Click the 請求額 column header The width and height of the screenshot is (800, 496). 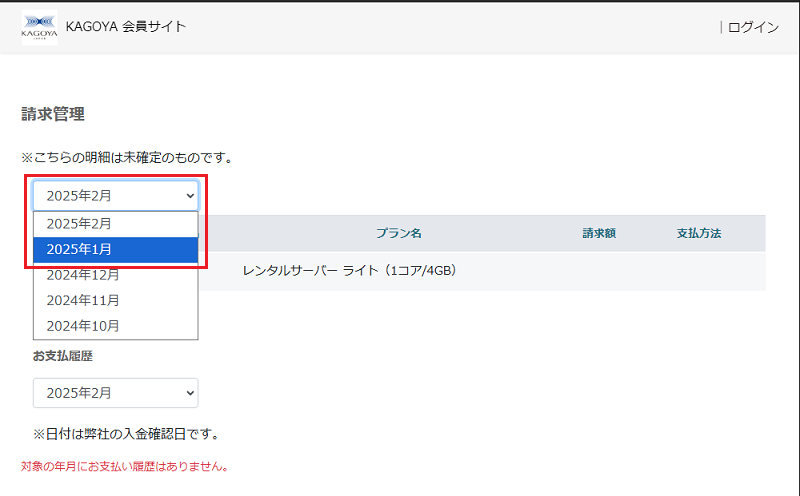coord(598,233)
